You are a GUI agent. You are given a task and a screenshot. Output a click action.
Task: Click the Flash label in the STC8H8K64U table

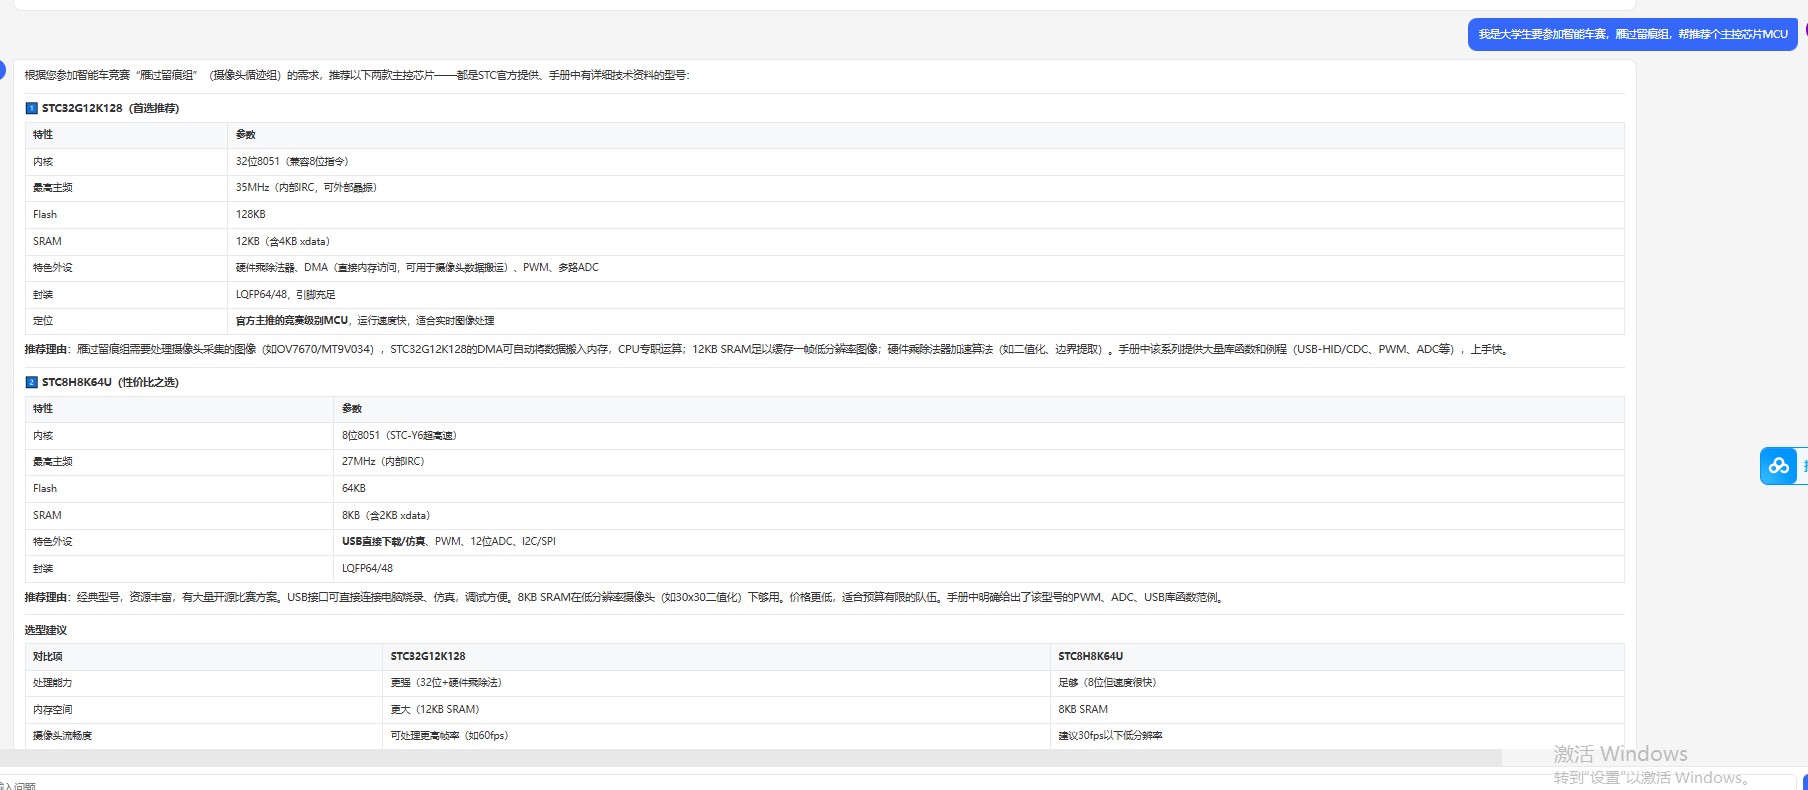(45, 488)
